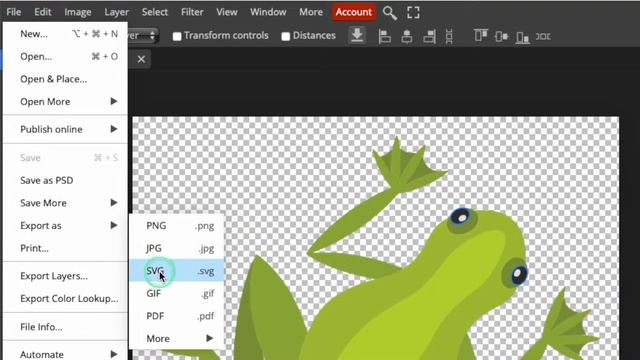Open the Layer menu
The height and width of the screenshot is (360, 640).
click(116, 12)
